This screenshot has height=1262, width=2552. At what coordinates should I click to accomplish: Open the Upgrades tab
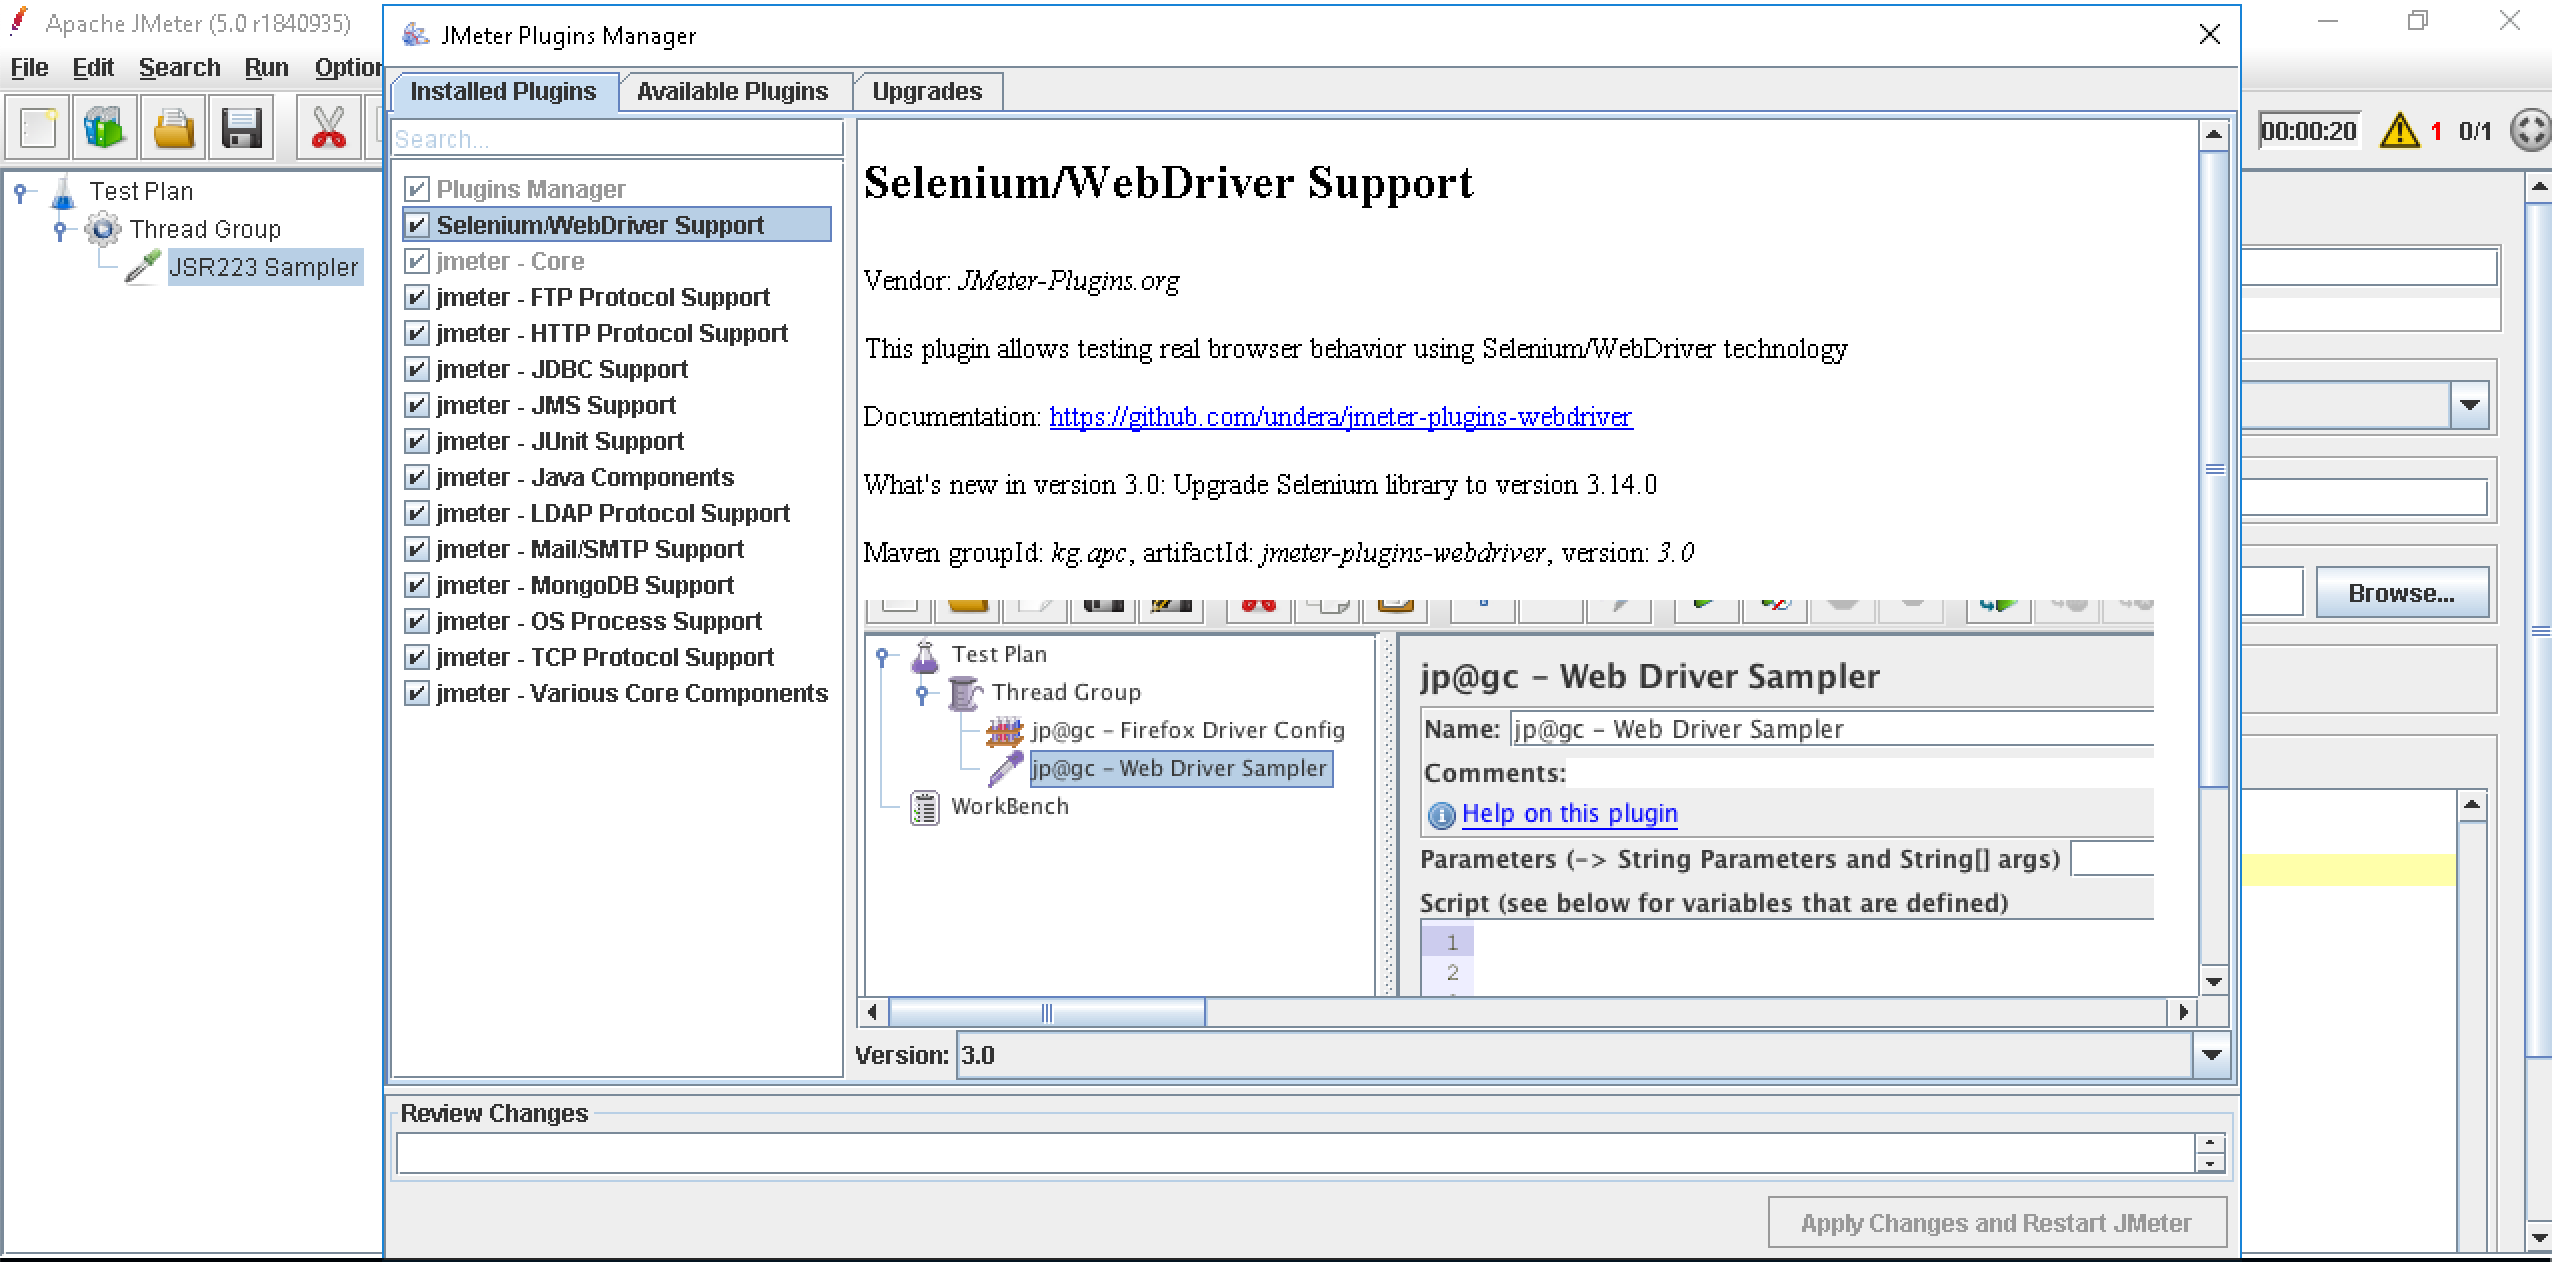click(926, 92)
